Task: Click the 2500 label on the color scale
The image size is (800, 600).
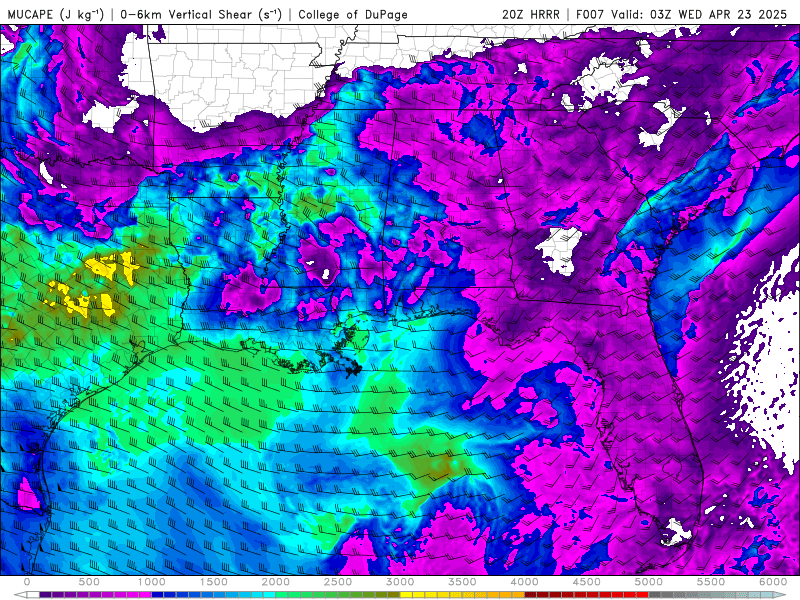Action: click(338, 582)
